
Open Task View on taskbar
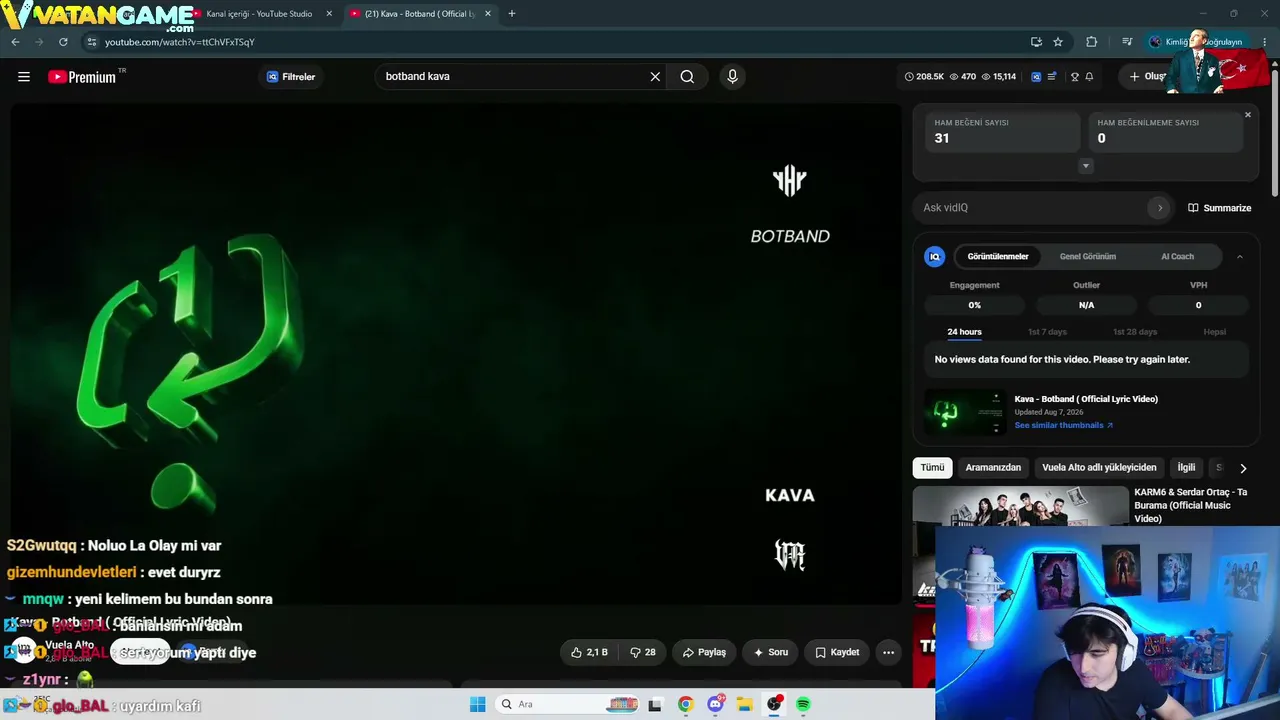point(655,705)
